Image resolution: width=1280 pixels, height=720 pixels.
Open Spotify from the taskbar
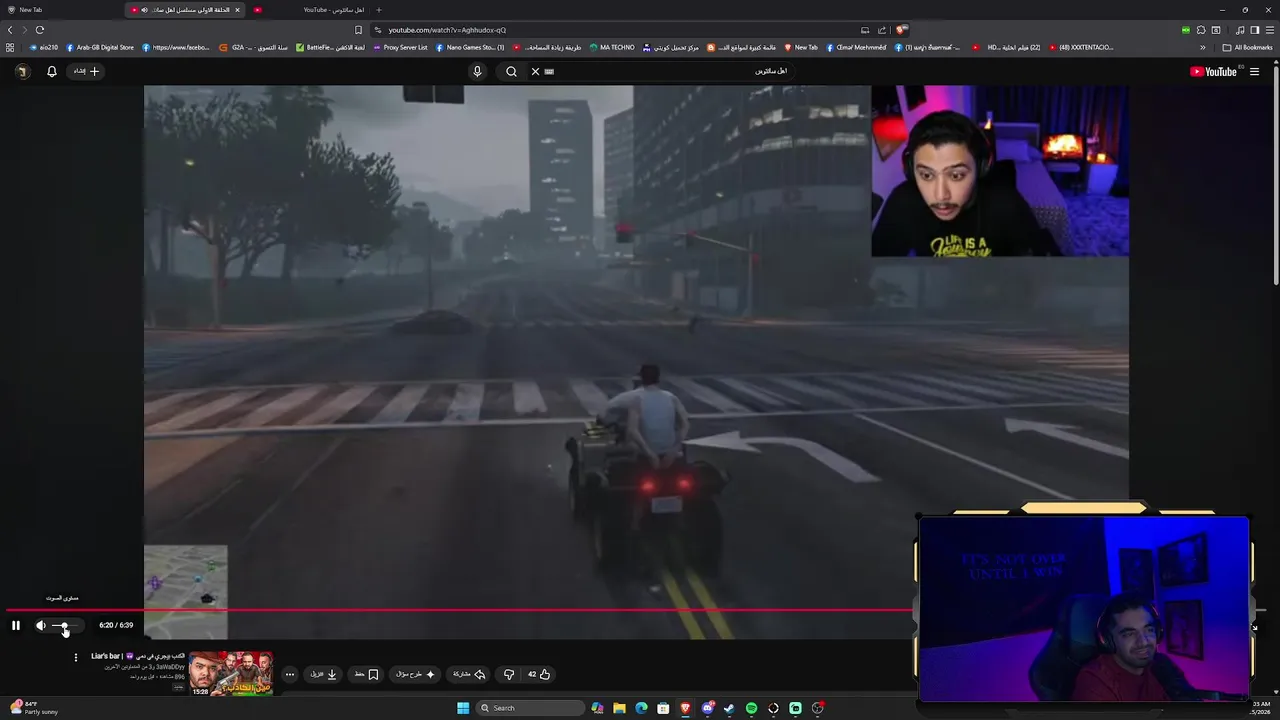pos(751,708)
